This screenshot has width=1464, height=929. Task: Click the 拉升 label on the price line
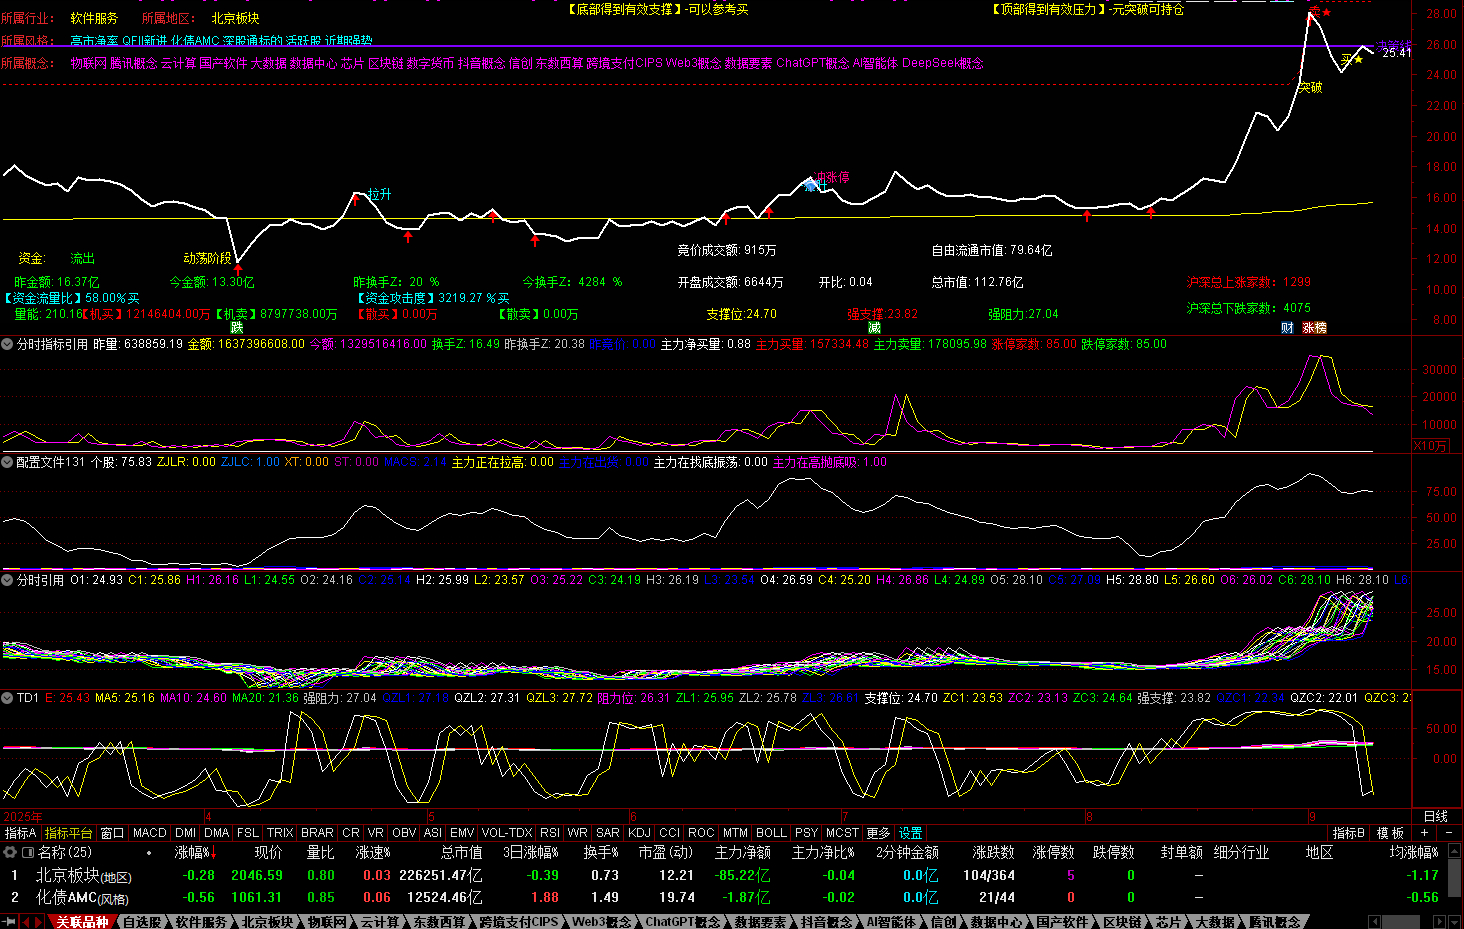(x=379, y=194)
